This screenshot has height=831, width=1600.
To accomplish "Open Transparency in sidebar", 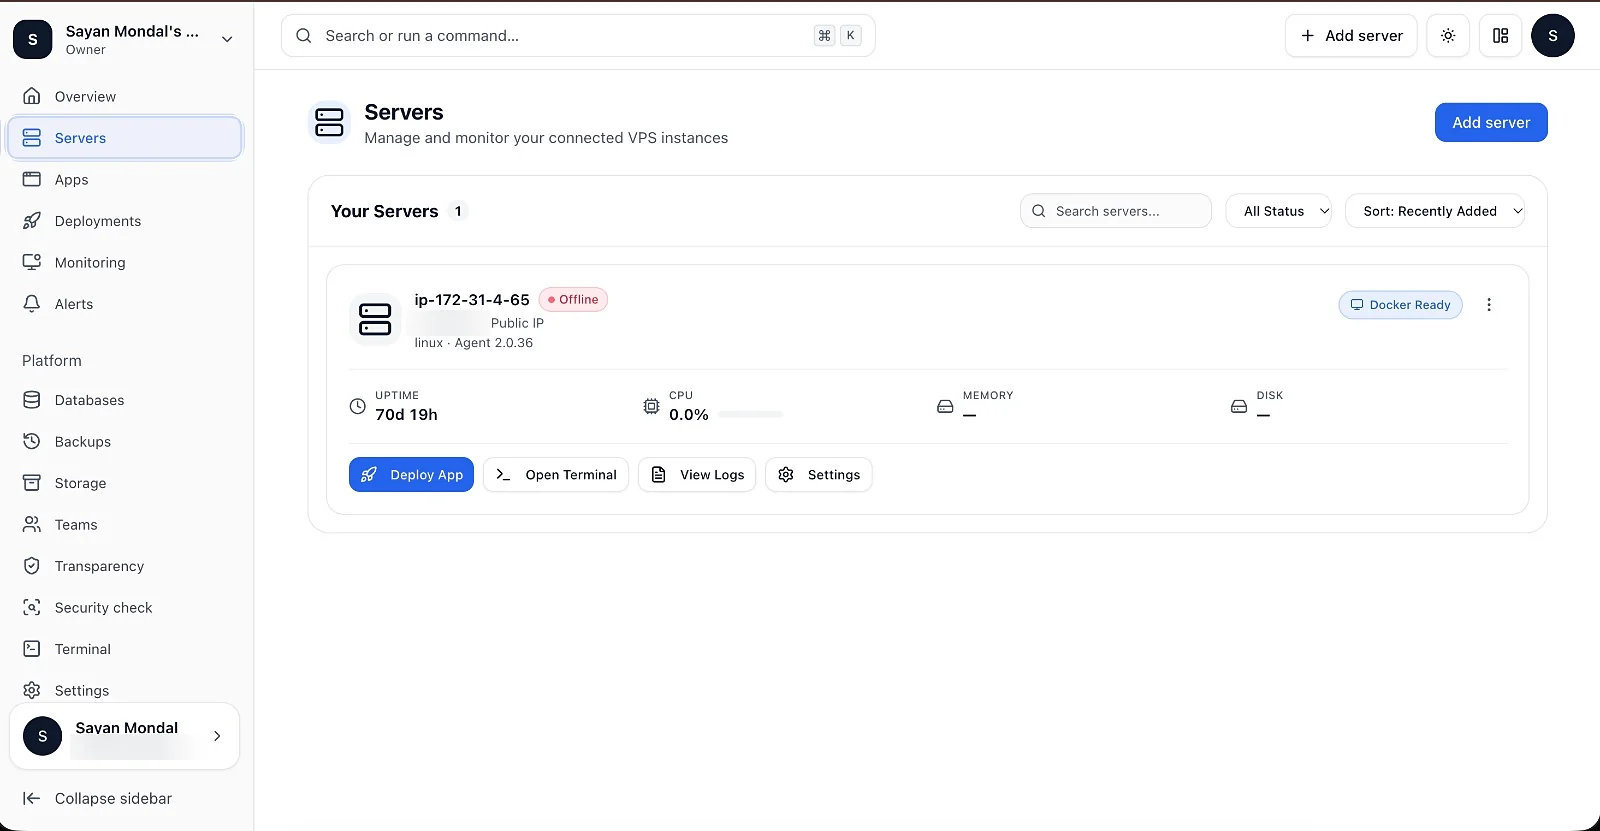I will (x=125, y=566).
